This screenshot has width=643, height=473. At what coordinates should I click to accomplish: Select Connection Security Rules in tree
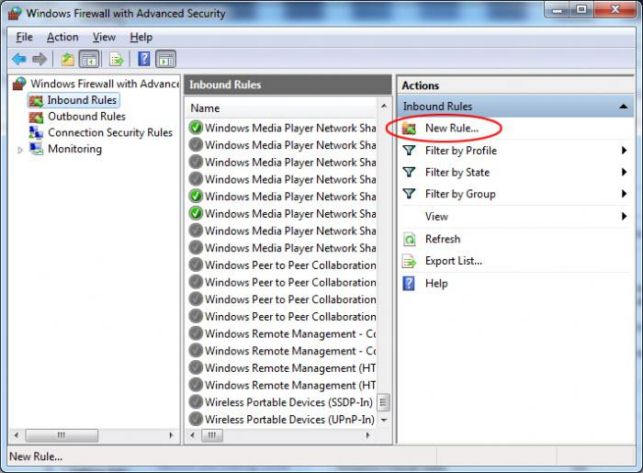pos(110,133)
